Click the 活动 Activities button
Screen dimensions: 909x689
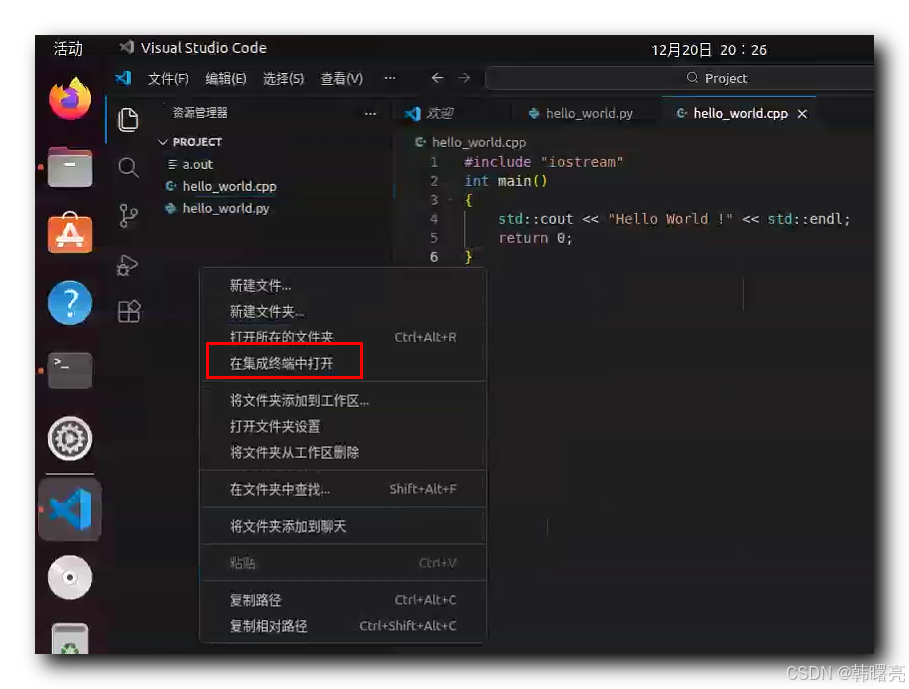[x=68, y=49]
